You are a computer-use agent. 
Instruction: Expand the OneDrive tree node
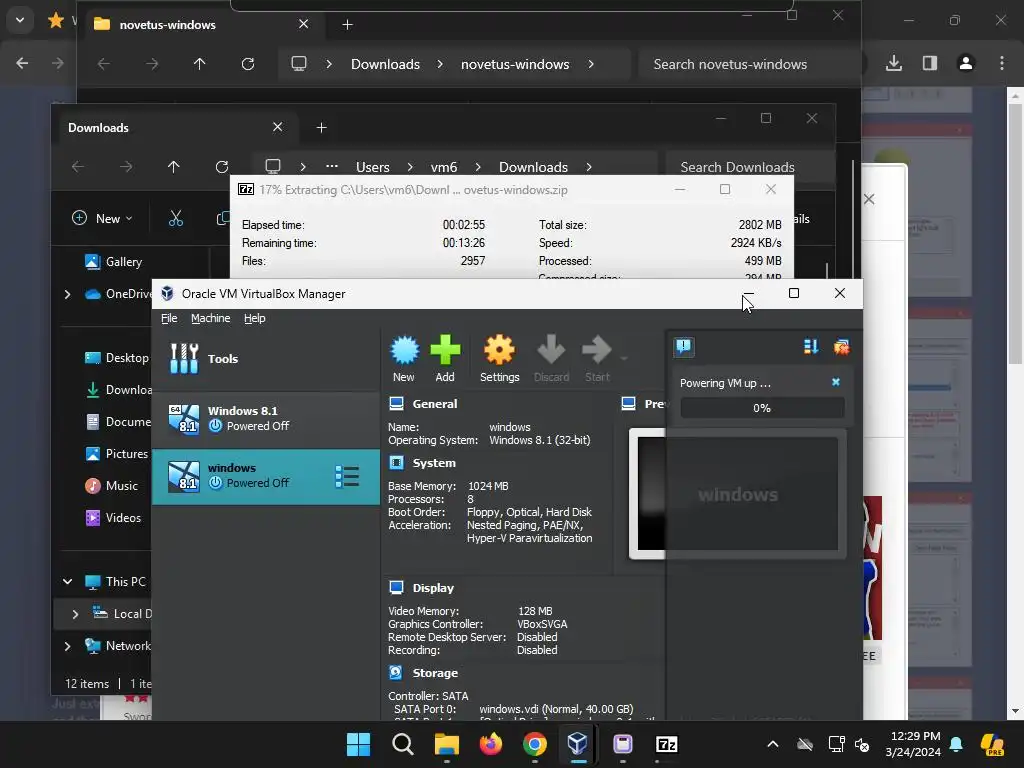click(67, 295)
